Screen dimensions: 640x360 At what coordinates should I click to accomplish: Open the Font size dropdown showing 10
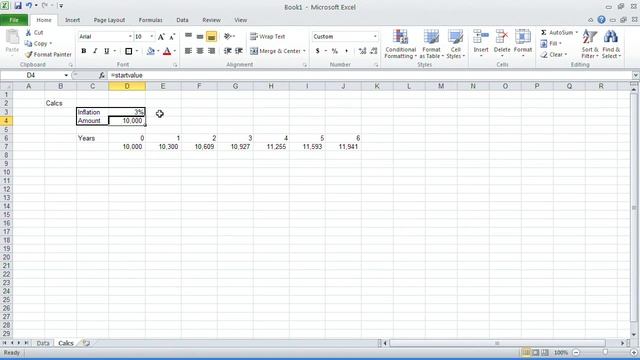tap(151, 37)
